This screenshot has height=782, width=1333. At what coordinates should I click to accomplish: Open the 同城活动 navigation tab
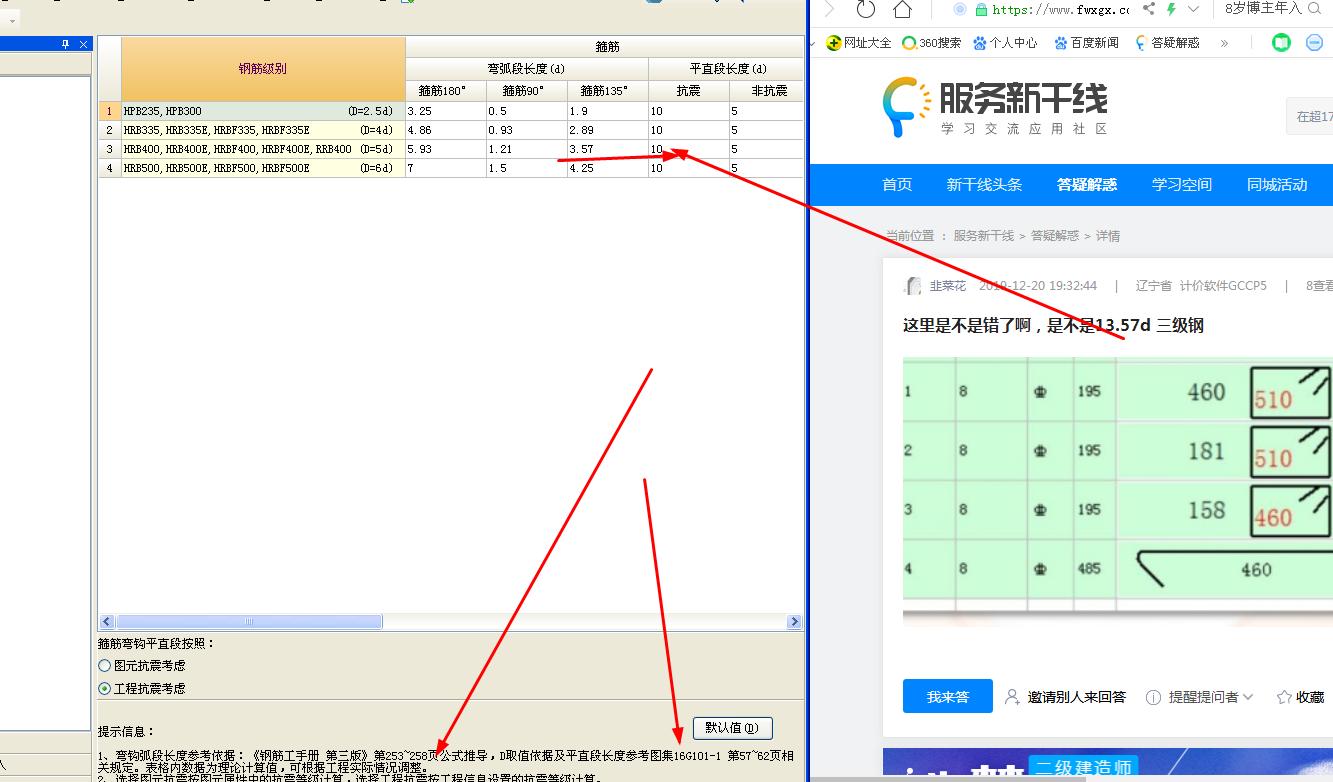1277,185
